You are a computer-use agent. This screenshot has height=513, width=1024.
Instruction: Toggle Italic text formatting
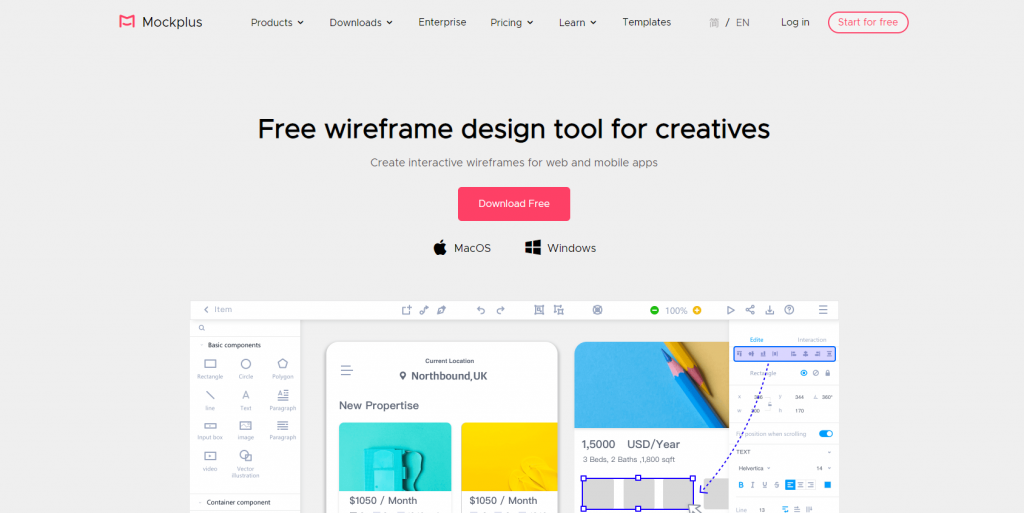coord(752,485)
